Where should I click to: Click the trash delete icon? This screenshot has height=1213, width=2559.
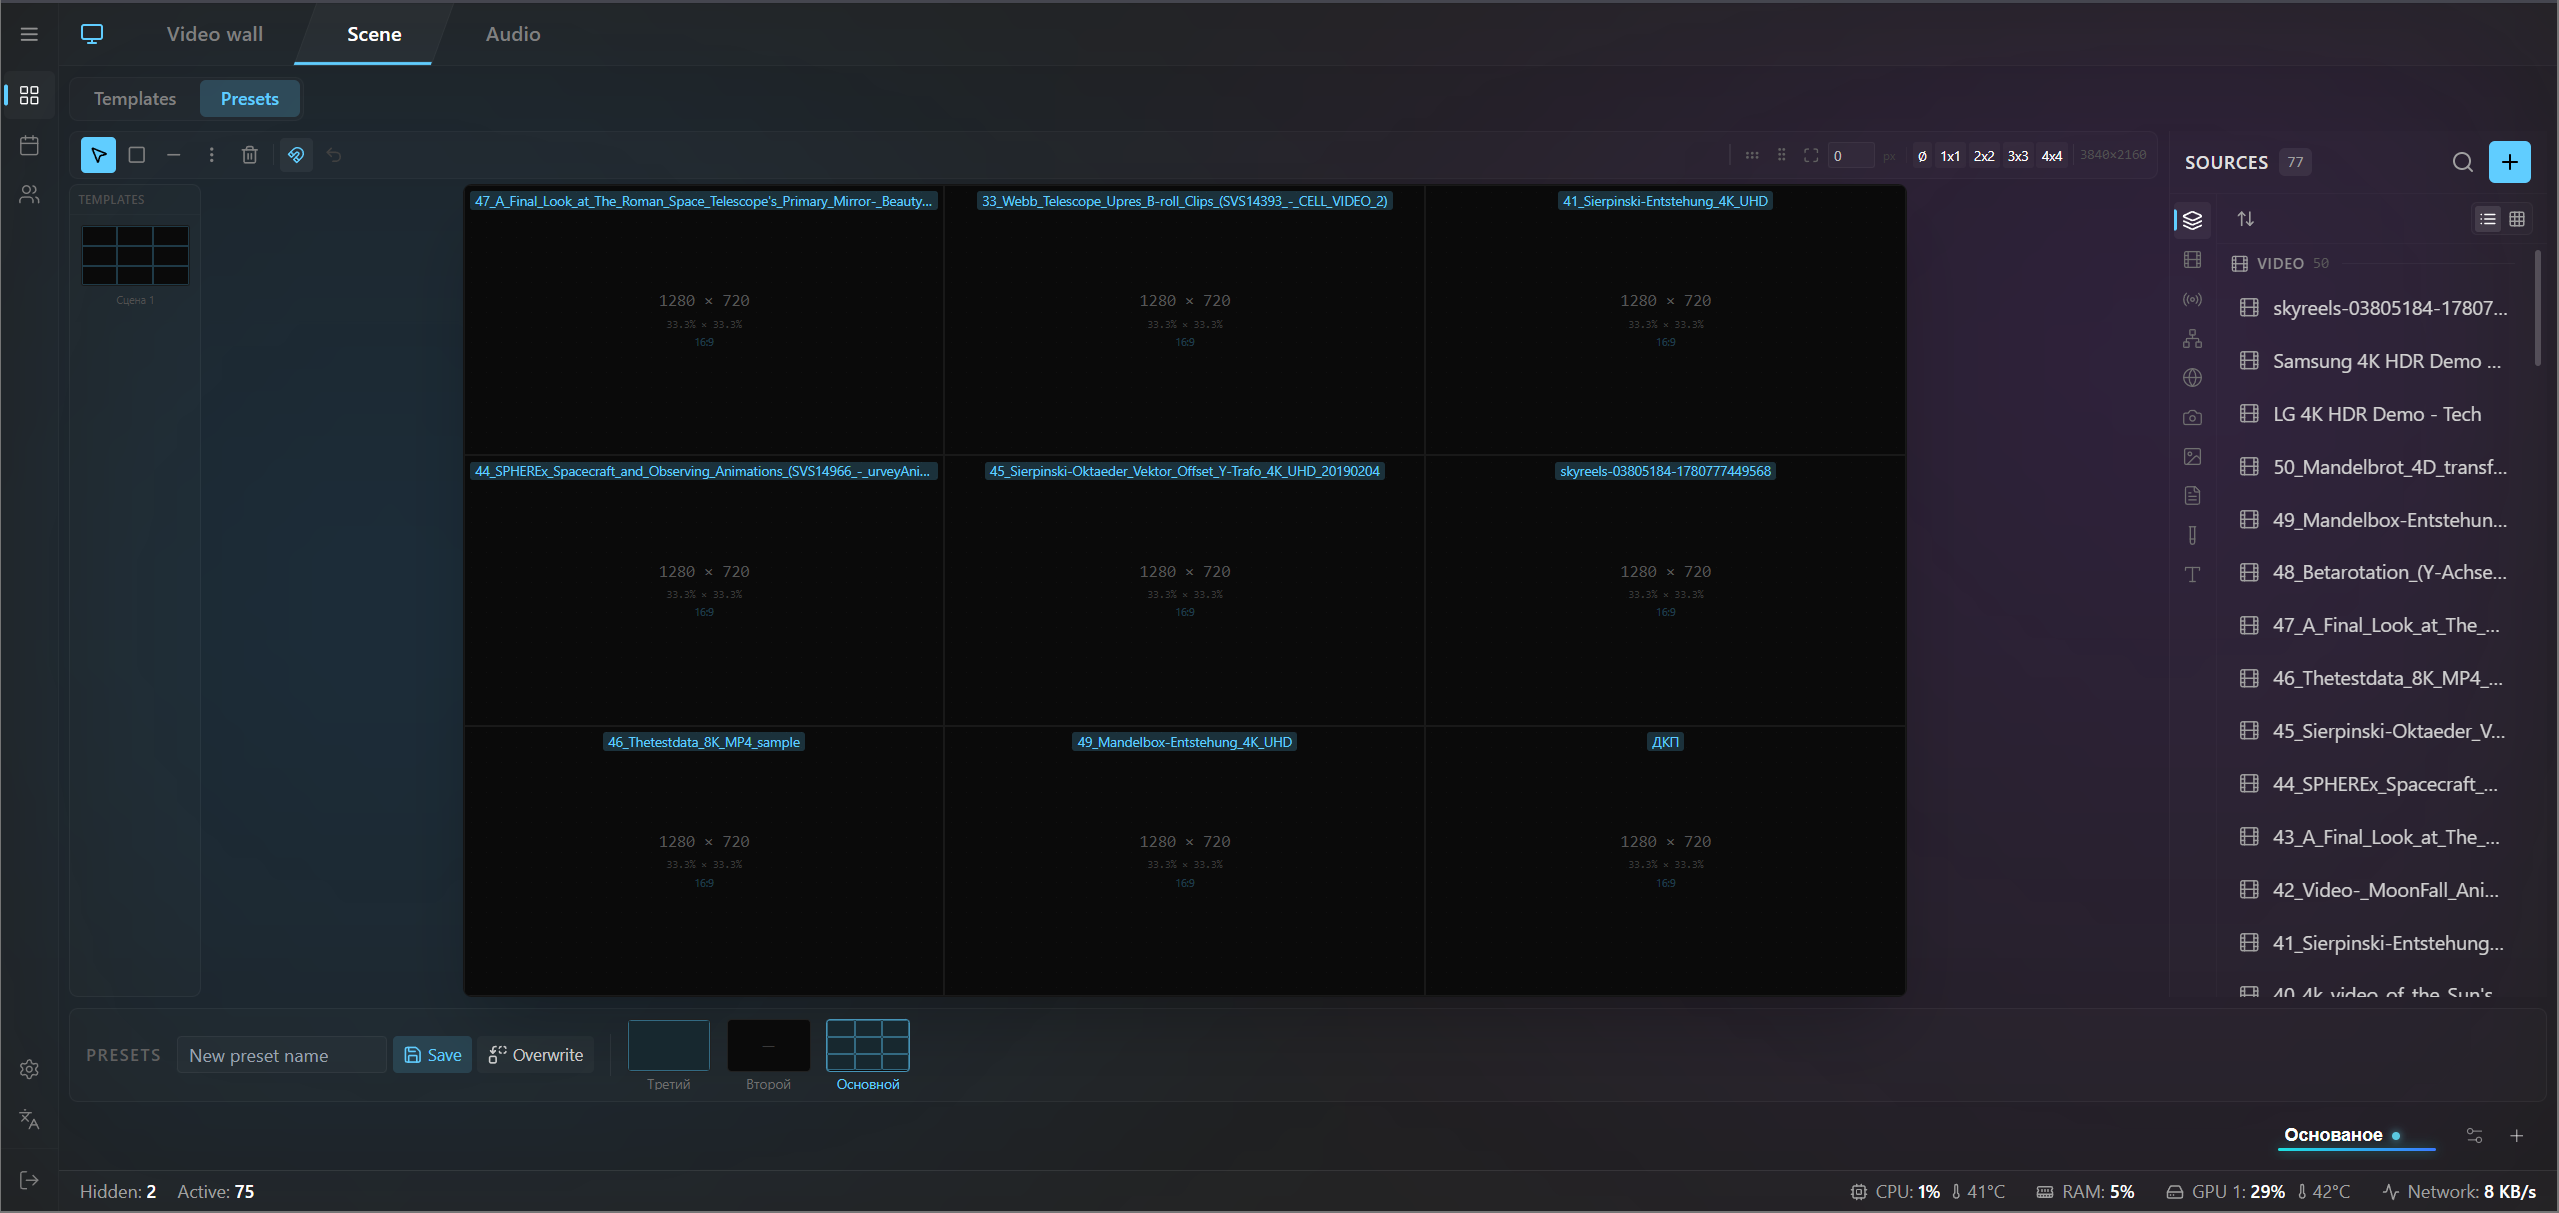tap(250, 155)
